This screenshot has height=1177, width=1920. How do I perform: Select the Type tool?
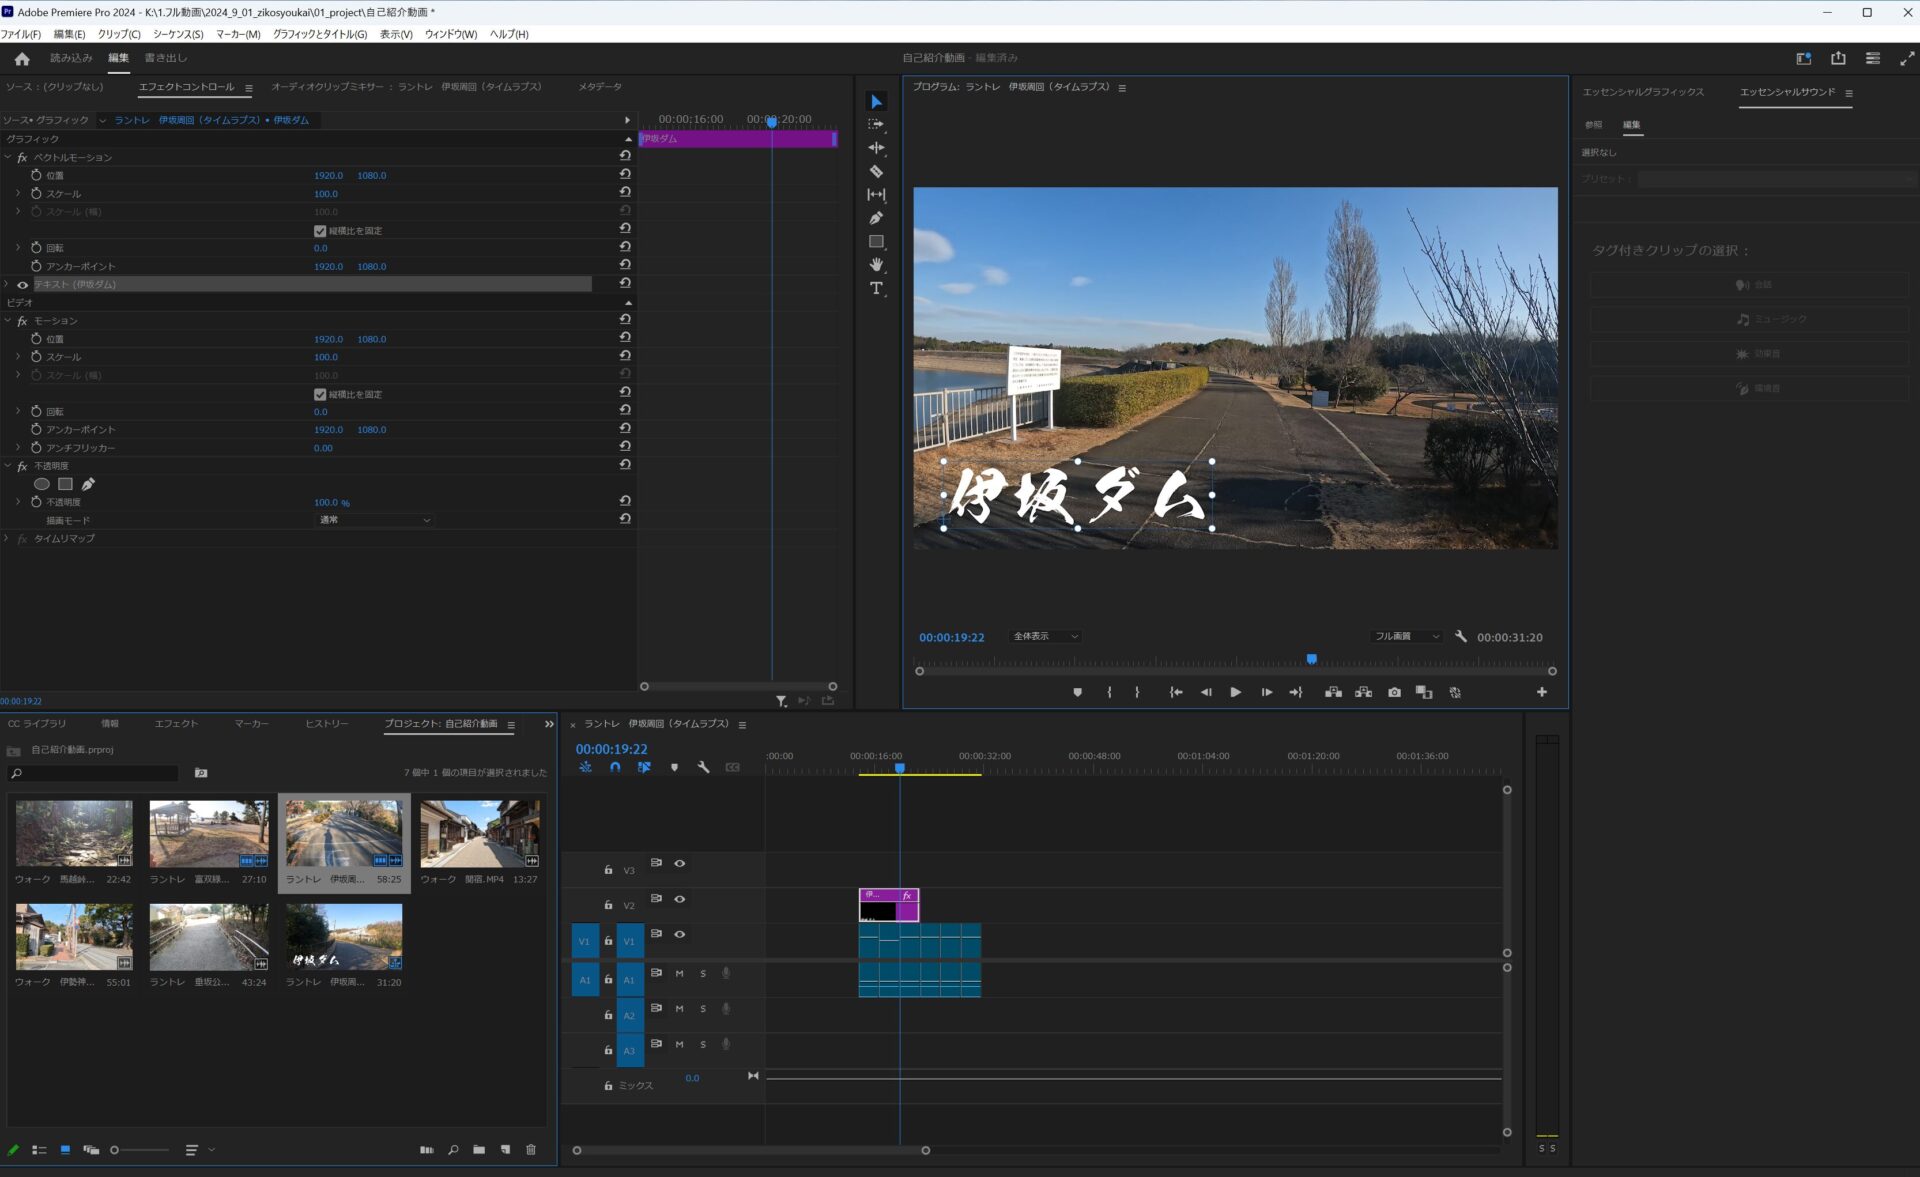point(876,288)
